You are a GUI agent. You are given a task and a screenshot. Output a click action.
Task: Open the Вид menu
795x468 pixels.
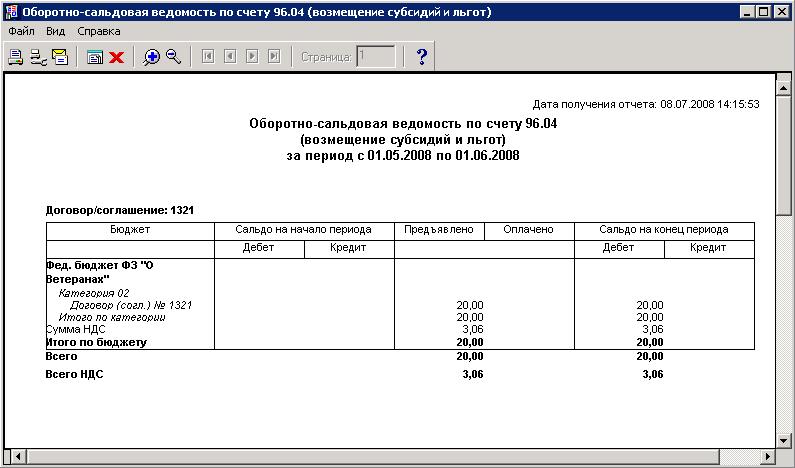56,31
